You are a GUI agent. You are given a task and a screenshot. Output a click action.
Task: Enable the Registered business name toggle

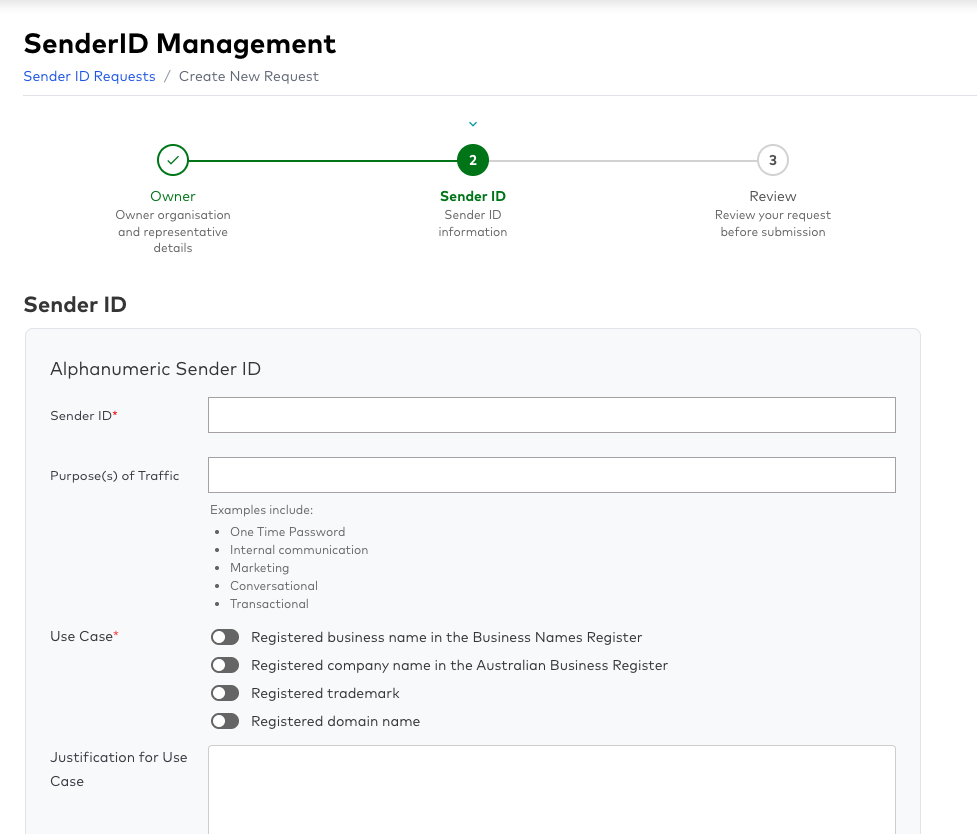225,637
